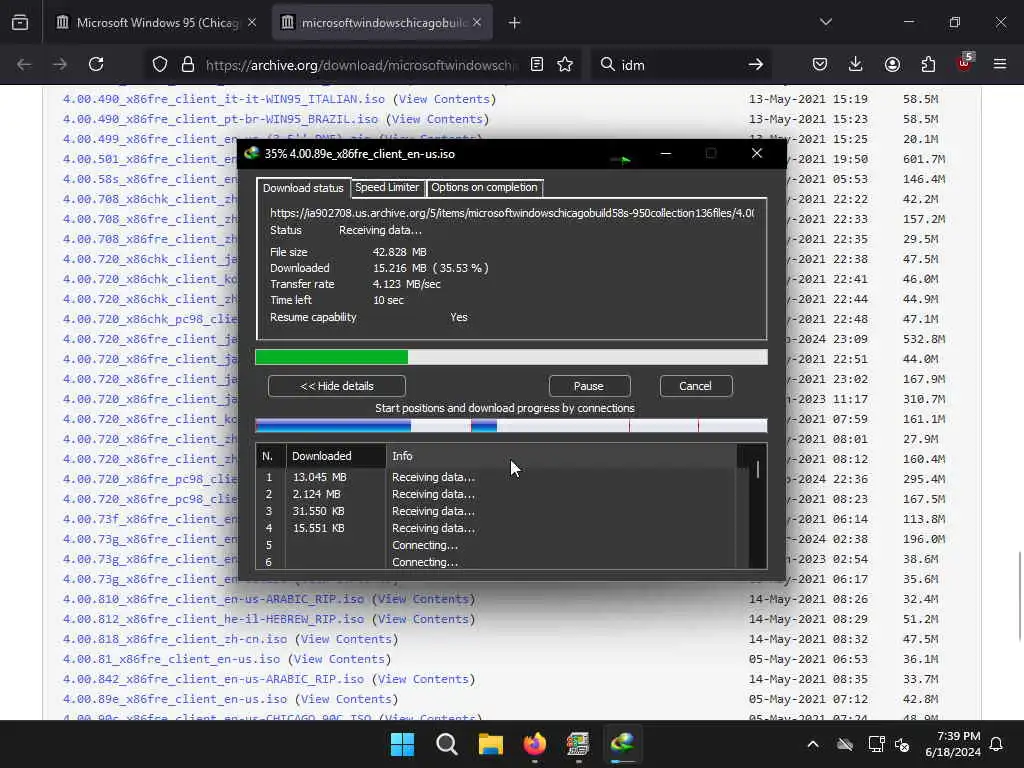Click the address bar URL field
Screen dimensions: 1024x768
(x=360, y=65)
